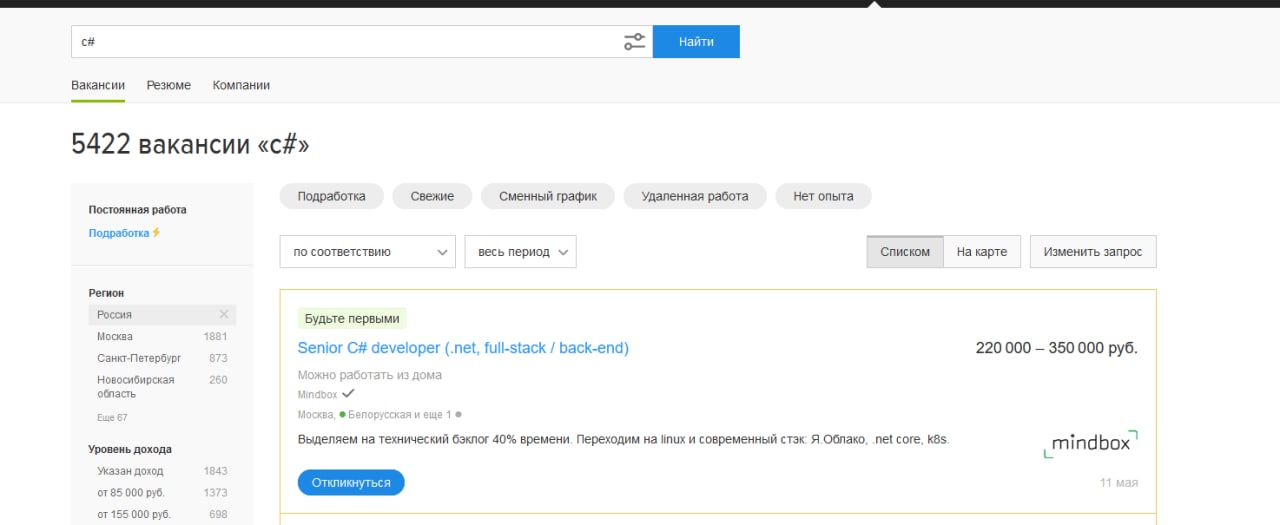Viewport: 1280px width, 525px height.
Task: Select the Удаленная работа filter chip
Action: (695, 196)
